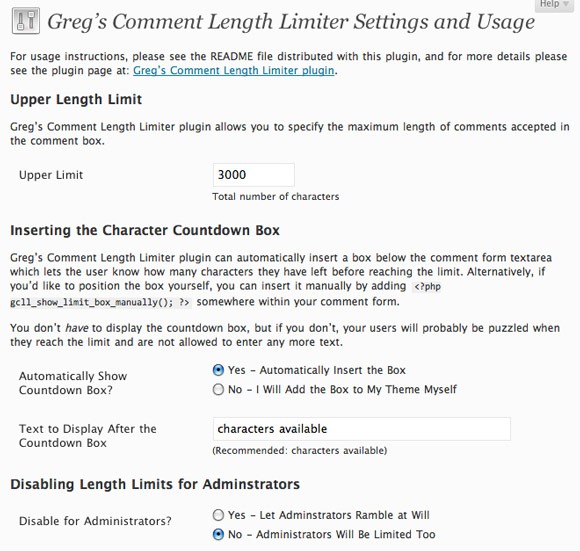Select Yes – Let Administrators Ramble at Will

pyautogui.click(x=218, y=515)
